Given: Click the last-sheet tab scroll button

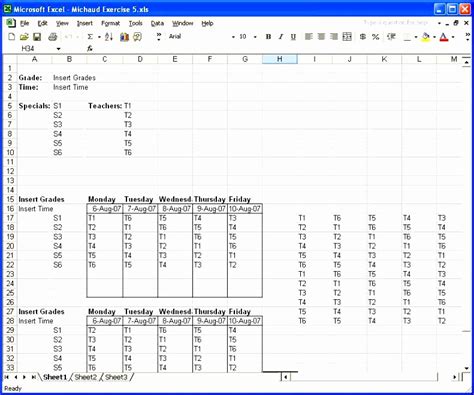Looking at the screenshot, I should pyautogui.click(x=33, y=377).
